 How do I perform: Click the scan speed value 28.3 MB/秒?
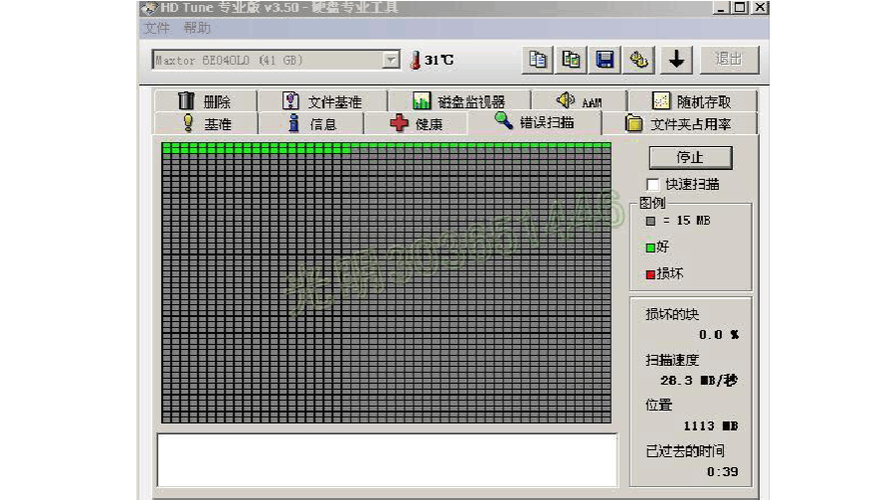click(699, 381)
